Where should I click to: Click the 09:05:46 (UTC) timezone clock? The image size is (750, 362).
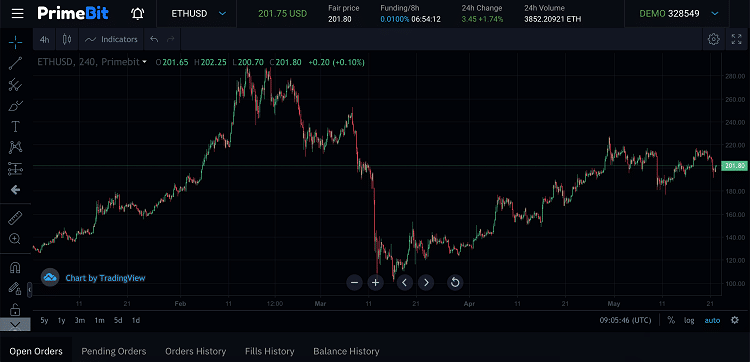click(x=625, y=320)
